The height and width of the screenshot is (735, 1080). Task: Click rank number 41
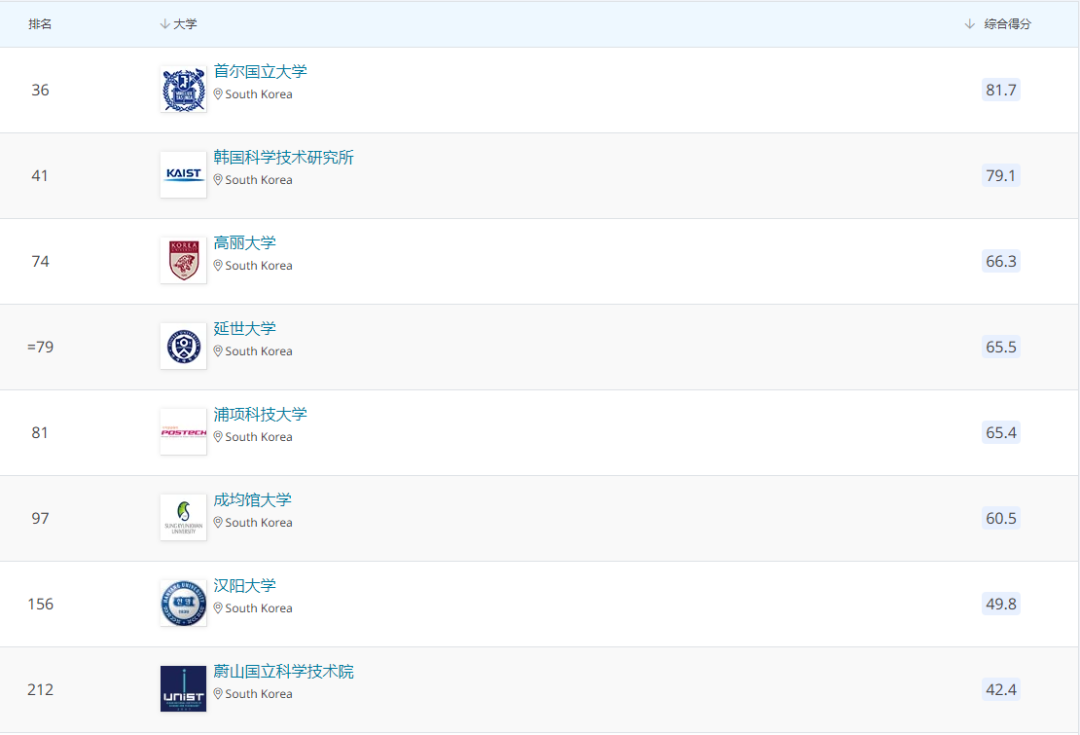click(x=40, y=176)
